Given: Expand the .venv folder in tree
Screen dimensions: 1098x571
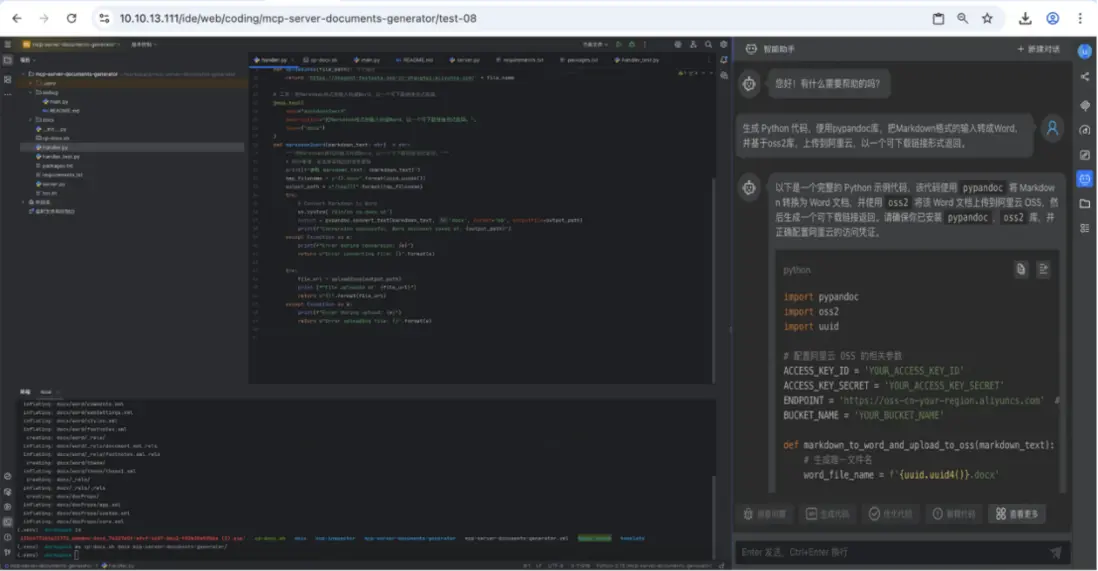Looking at the screenshot, I should click(30, 83).
